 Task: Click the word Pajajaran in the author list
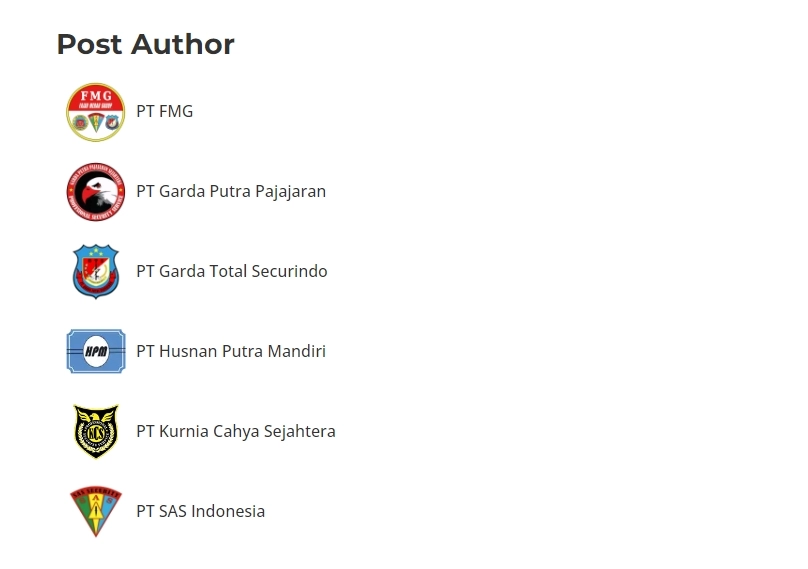pyautogui.click(x=290, y=192)
